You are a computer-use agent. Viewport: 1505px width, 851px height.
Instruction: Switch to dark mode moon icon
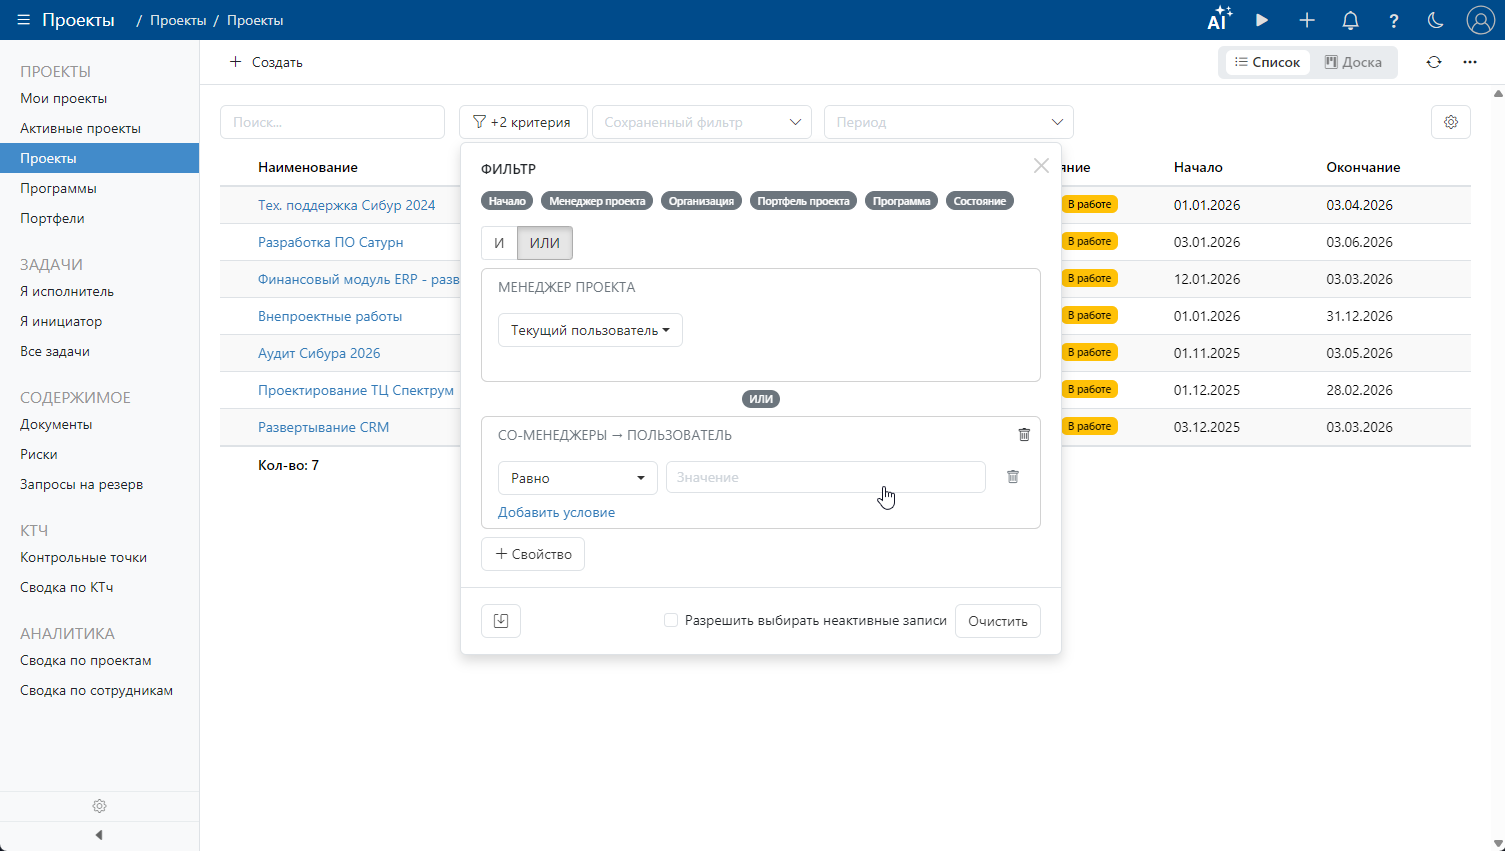(1435, 20)
